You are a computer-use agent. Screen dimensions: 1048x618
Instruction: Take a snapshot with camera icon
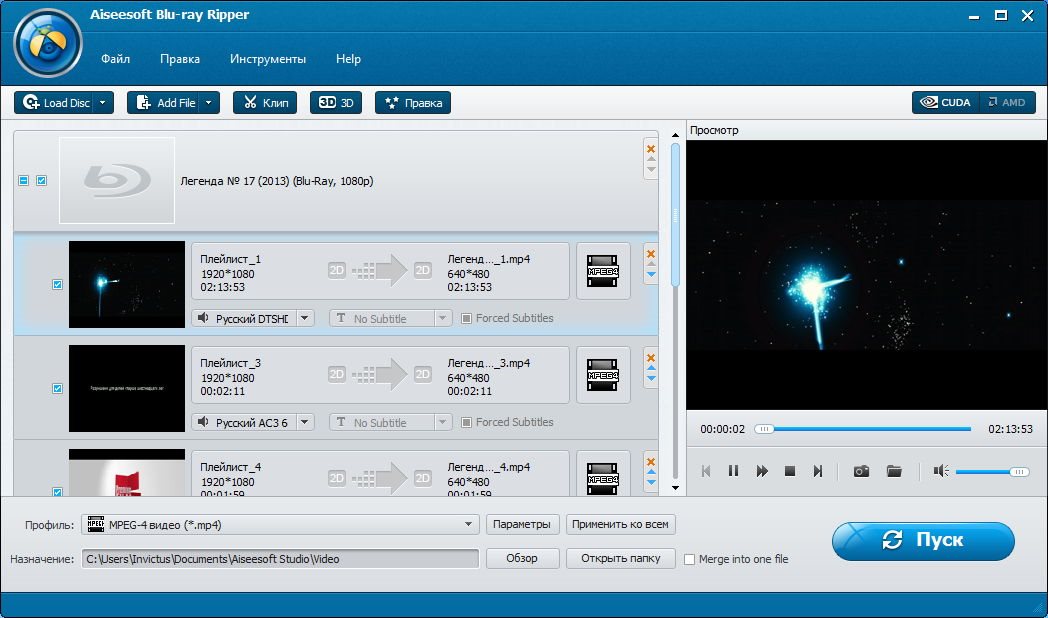pos(862,471)
